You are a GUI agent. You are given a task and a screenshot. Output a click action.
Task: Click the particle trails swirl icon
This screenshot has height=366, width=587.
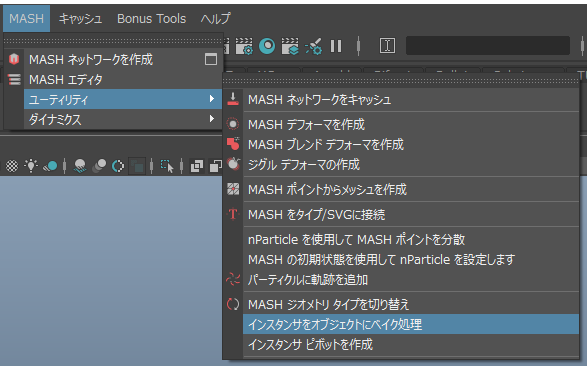pyautogui.click(x=233, y=279)
